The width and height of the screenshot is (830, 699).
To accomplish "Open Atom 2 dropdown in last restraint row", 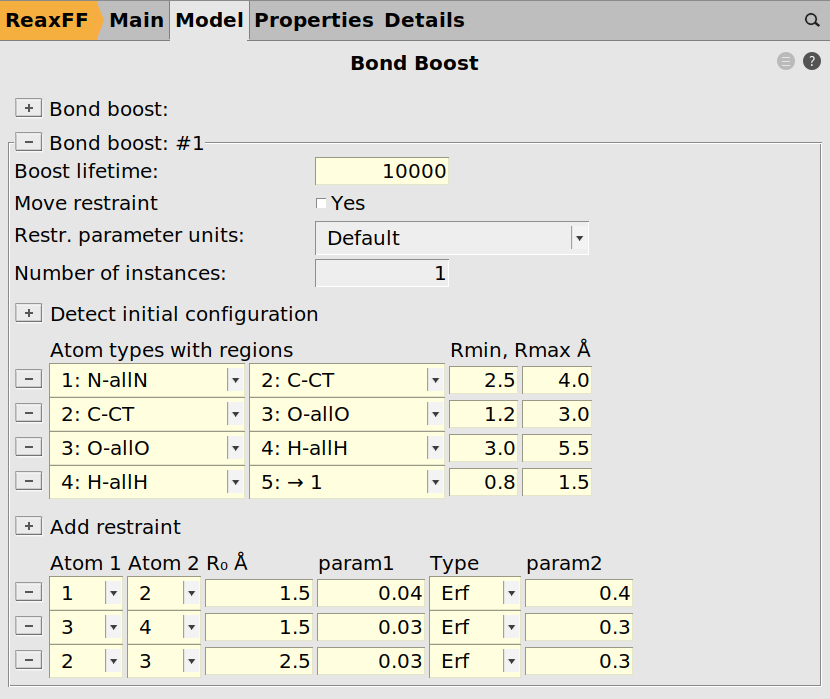I will pyautogui.click(x=164, y=661).
